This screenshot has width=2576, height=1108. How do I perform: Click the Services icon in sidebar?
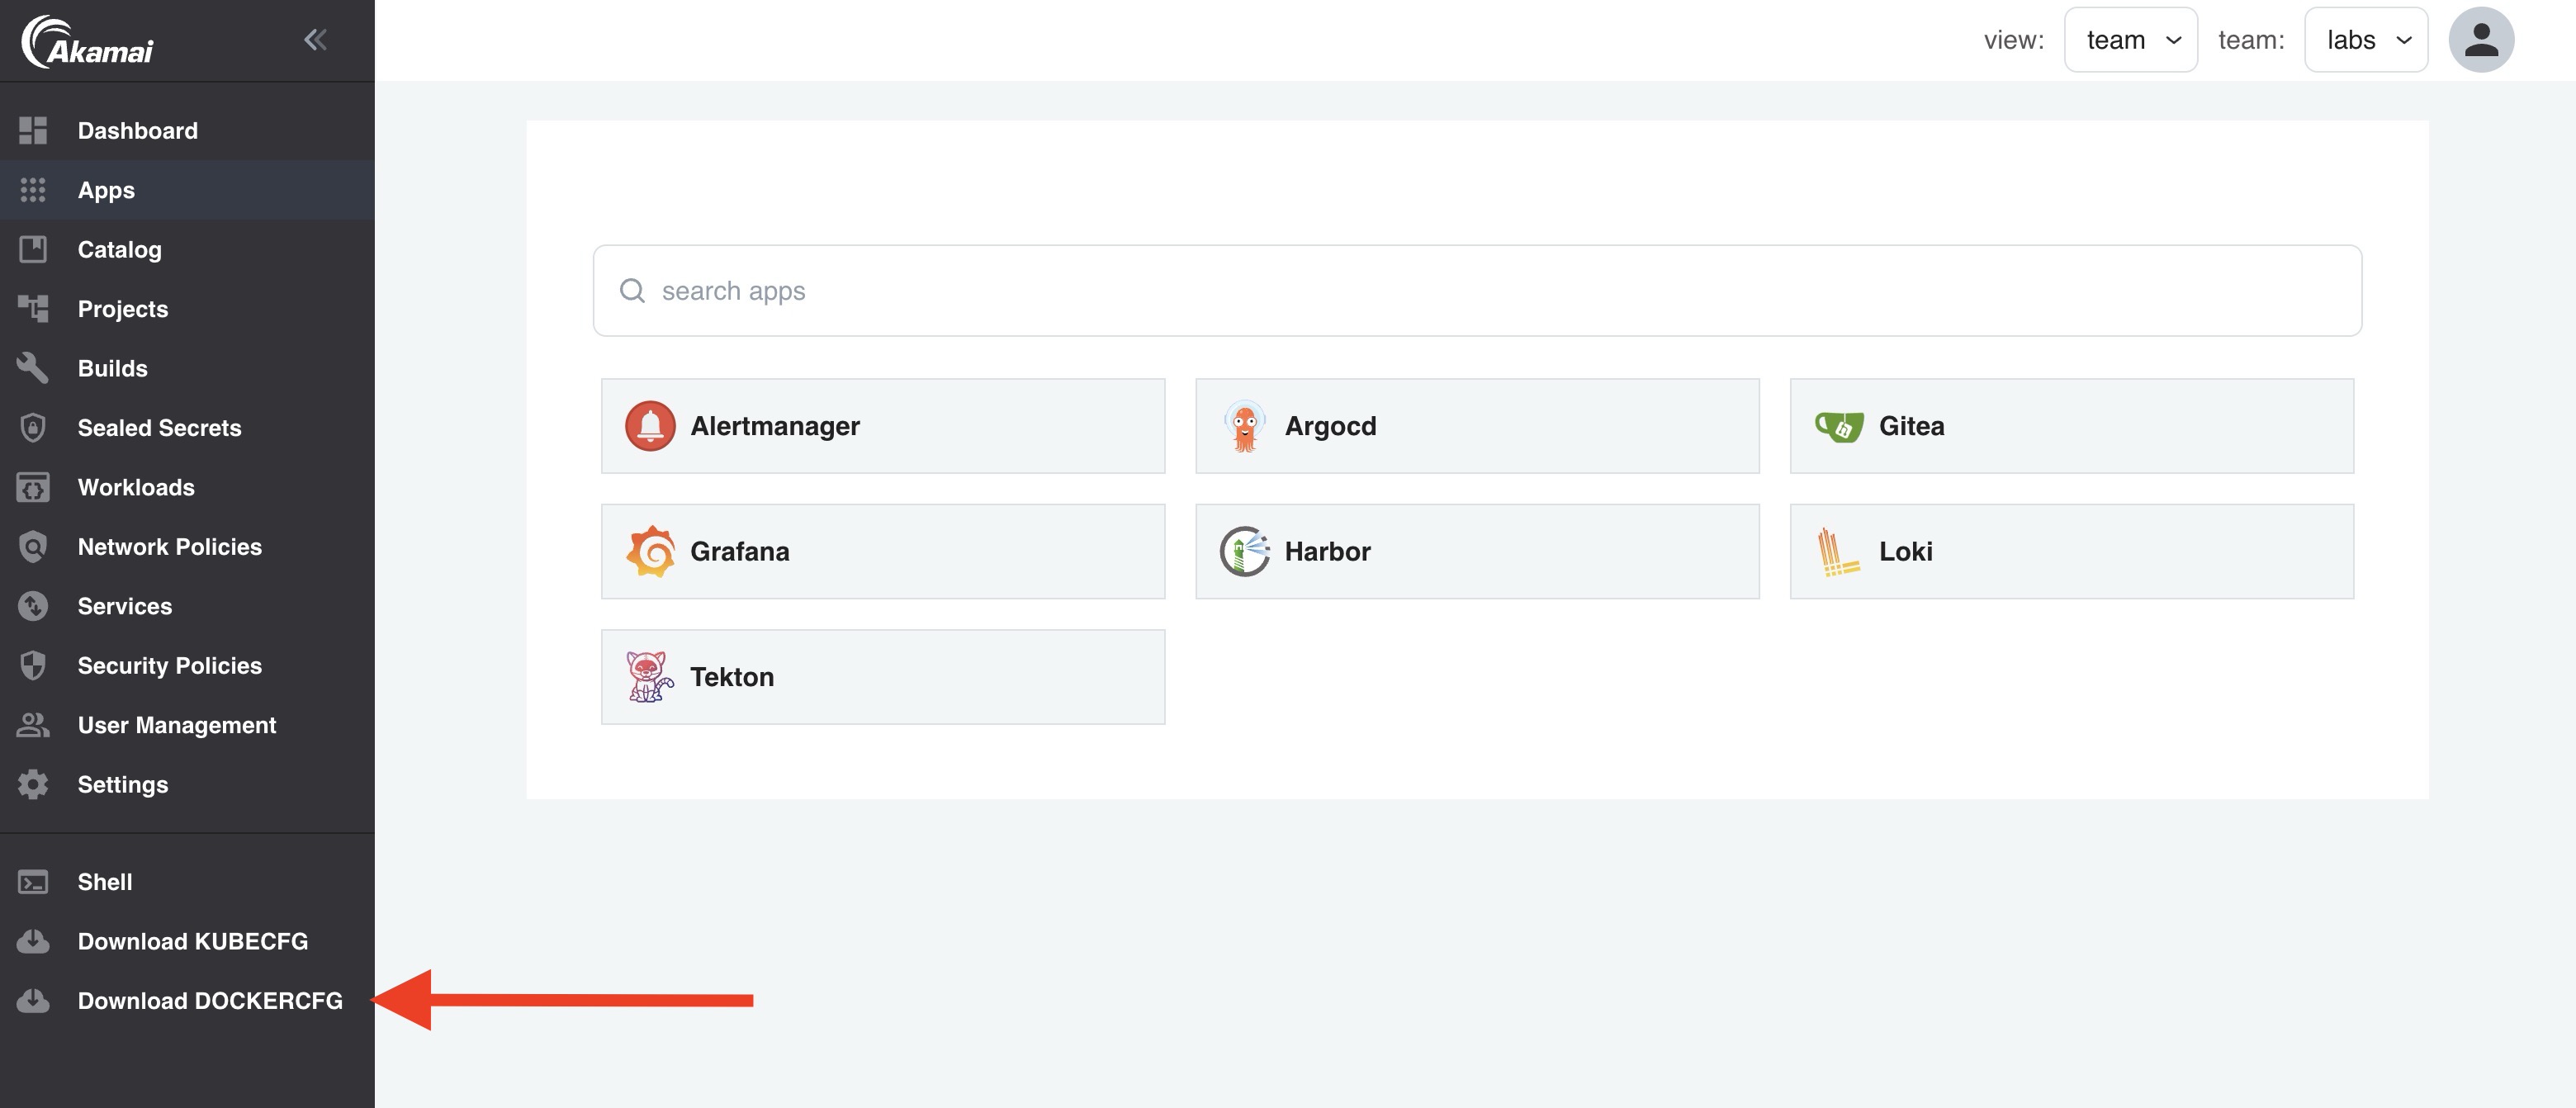pos(33,606)
